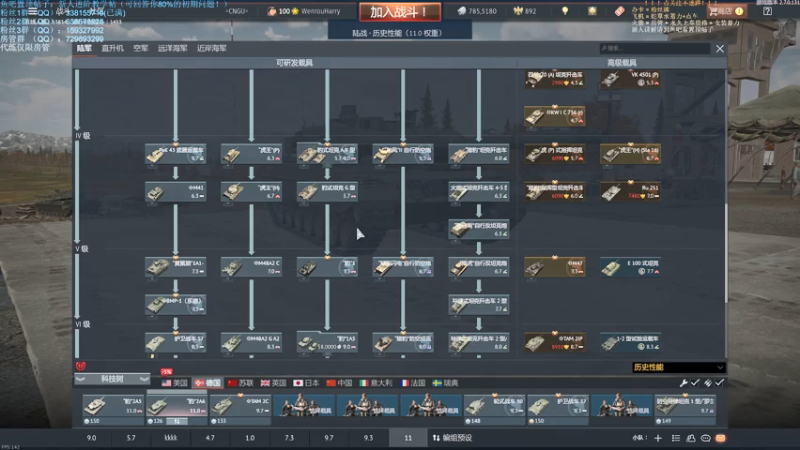Open the 历史性能 game mode dropdown
This screenshot has height=450, width=800.
click(679, 367)
